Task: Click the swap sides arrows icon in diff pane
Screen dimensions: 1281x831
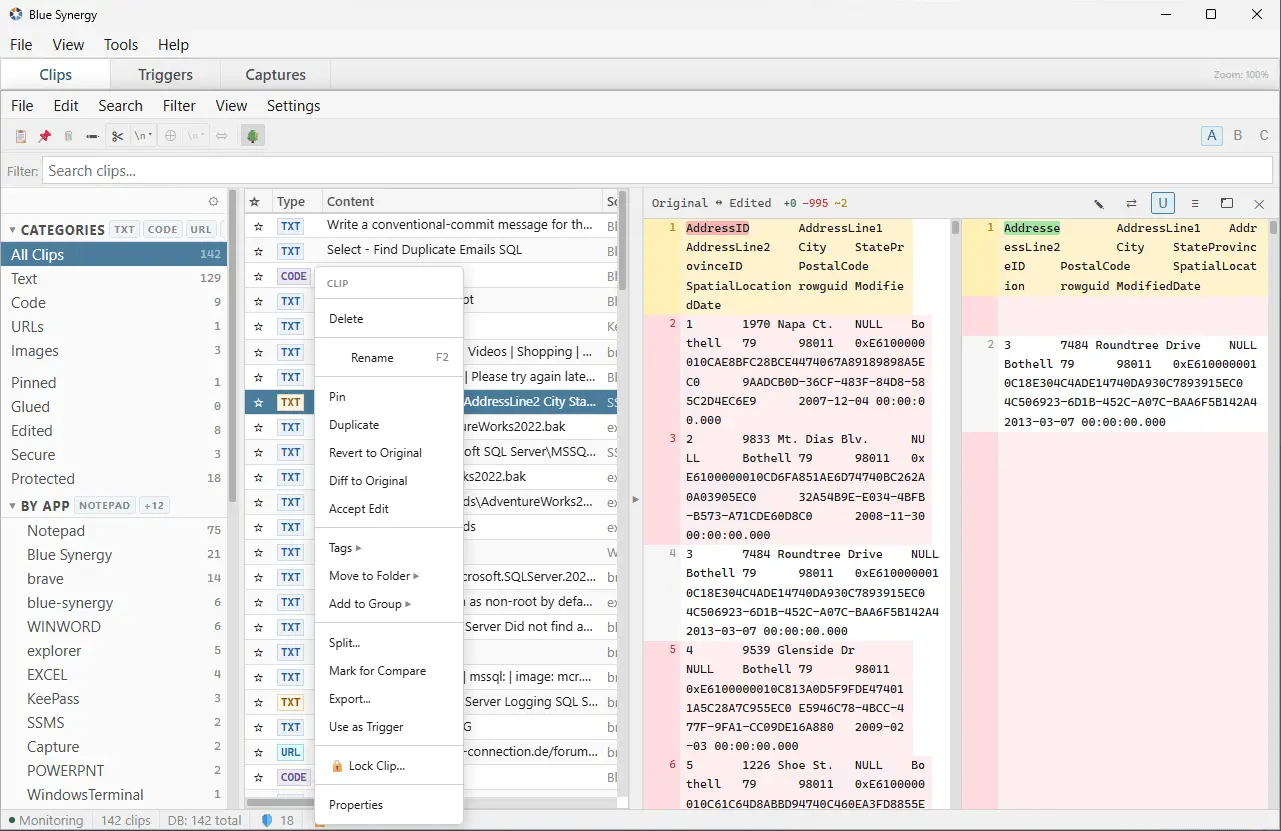Action: click(1131, 203)
